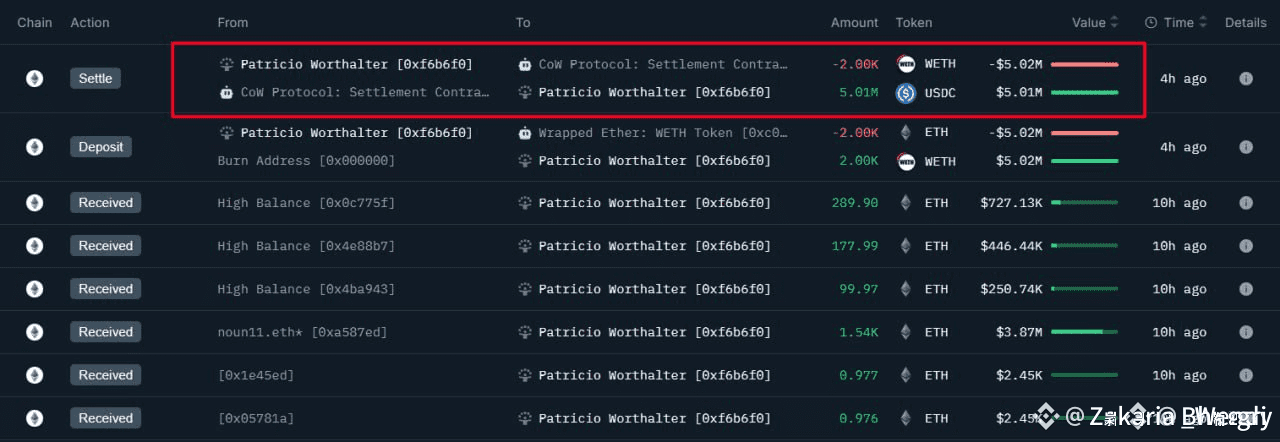The width and height of the screenshot is (1280, 442).
Task: Click the clock icon beside Time header
Action: pos(1151,22)
